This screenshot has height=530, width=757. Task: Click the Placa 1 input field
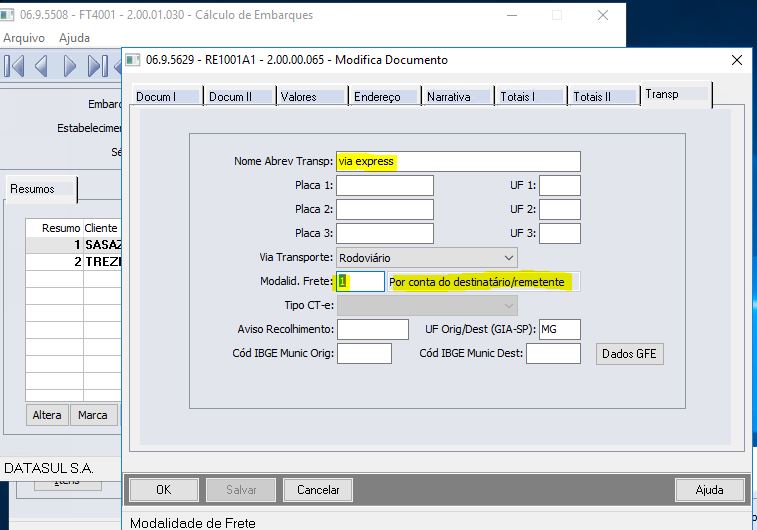tap(385, 185)
